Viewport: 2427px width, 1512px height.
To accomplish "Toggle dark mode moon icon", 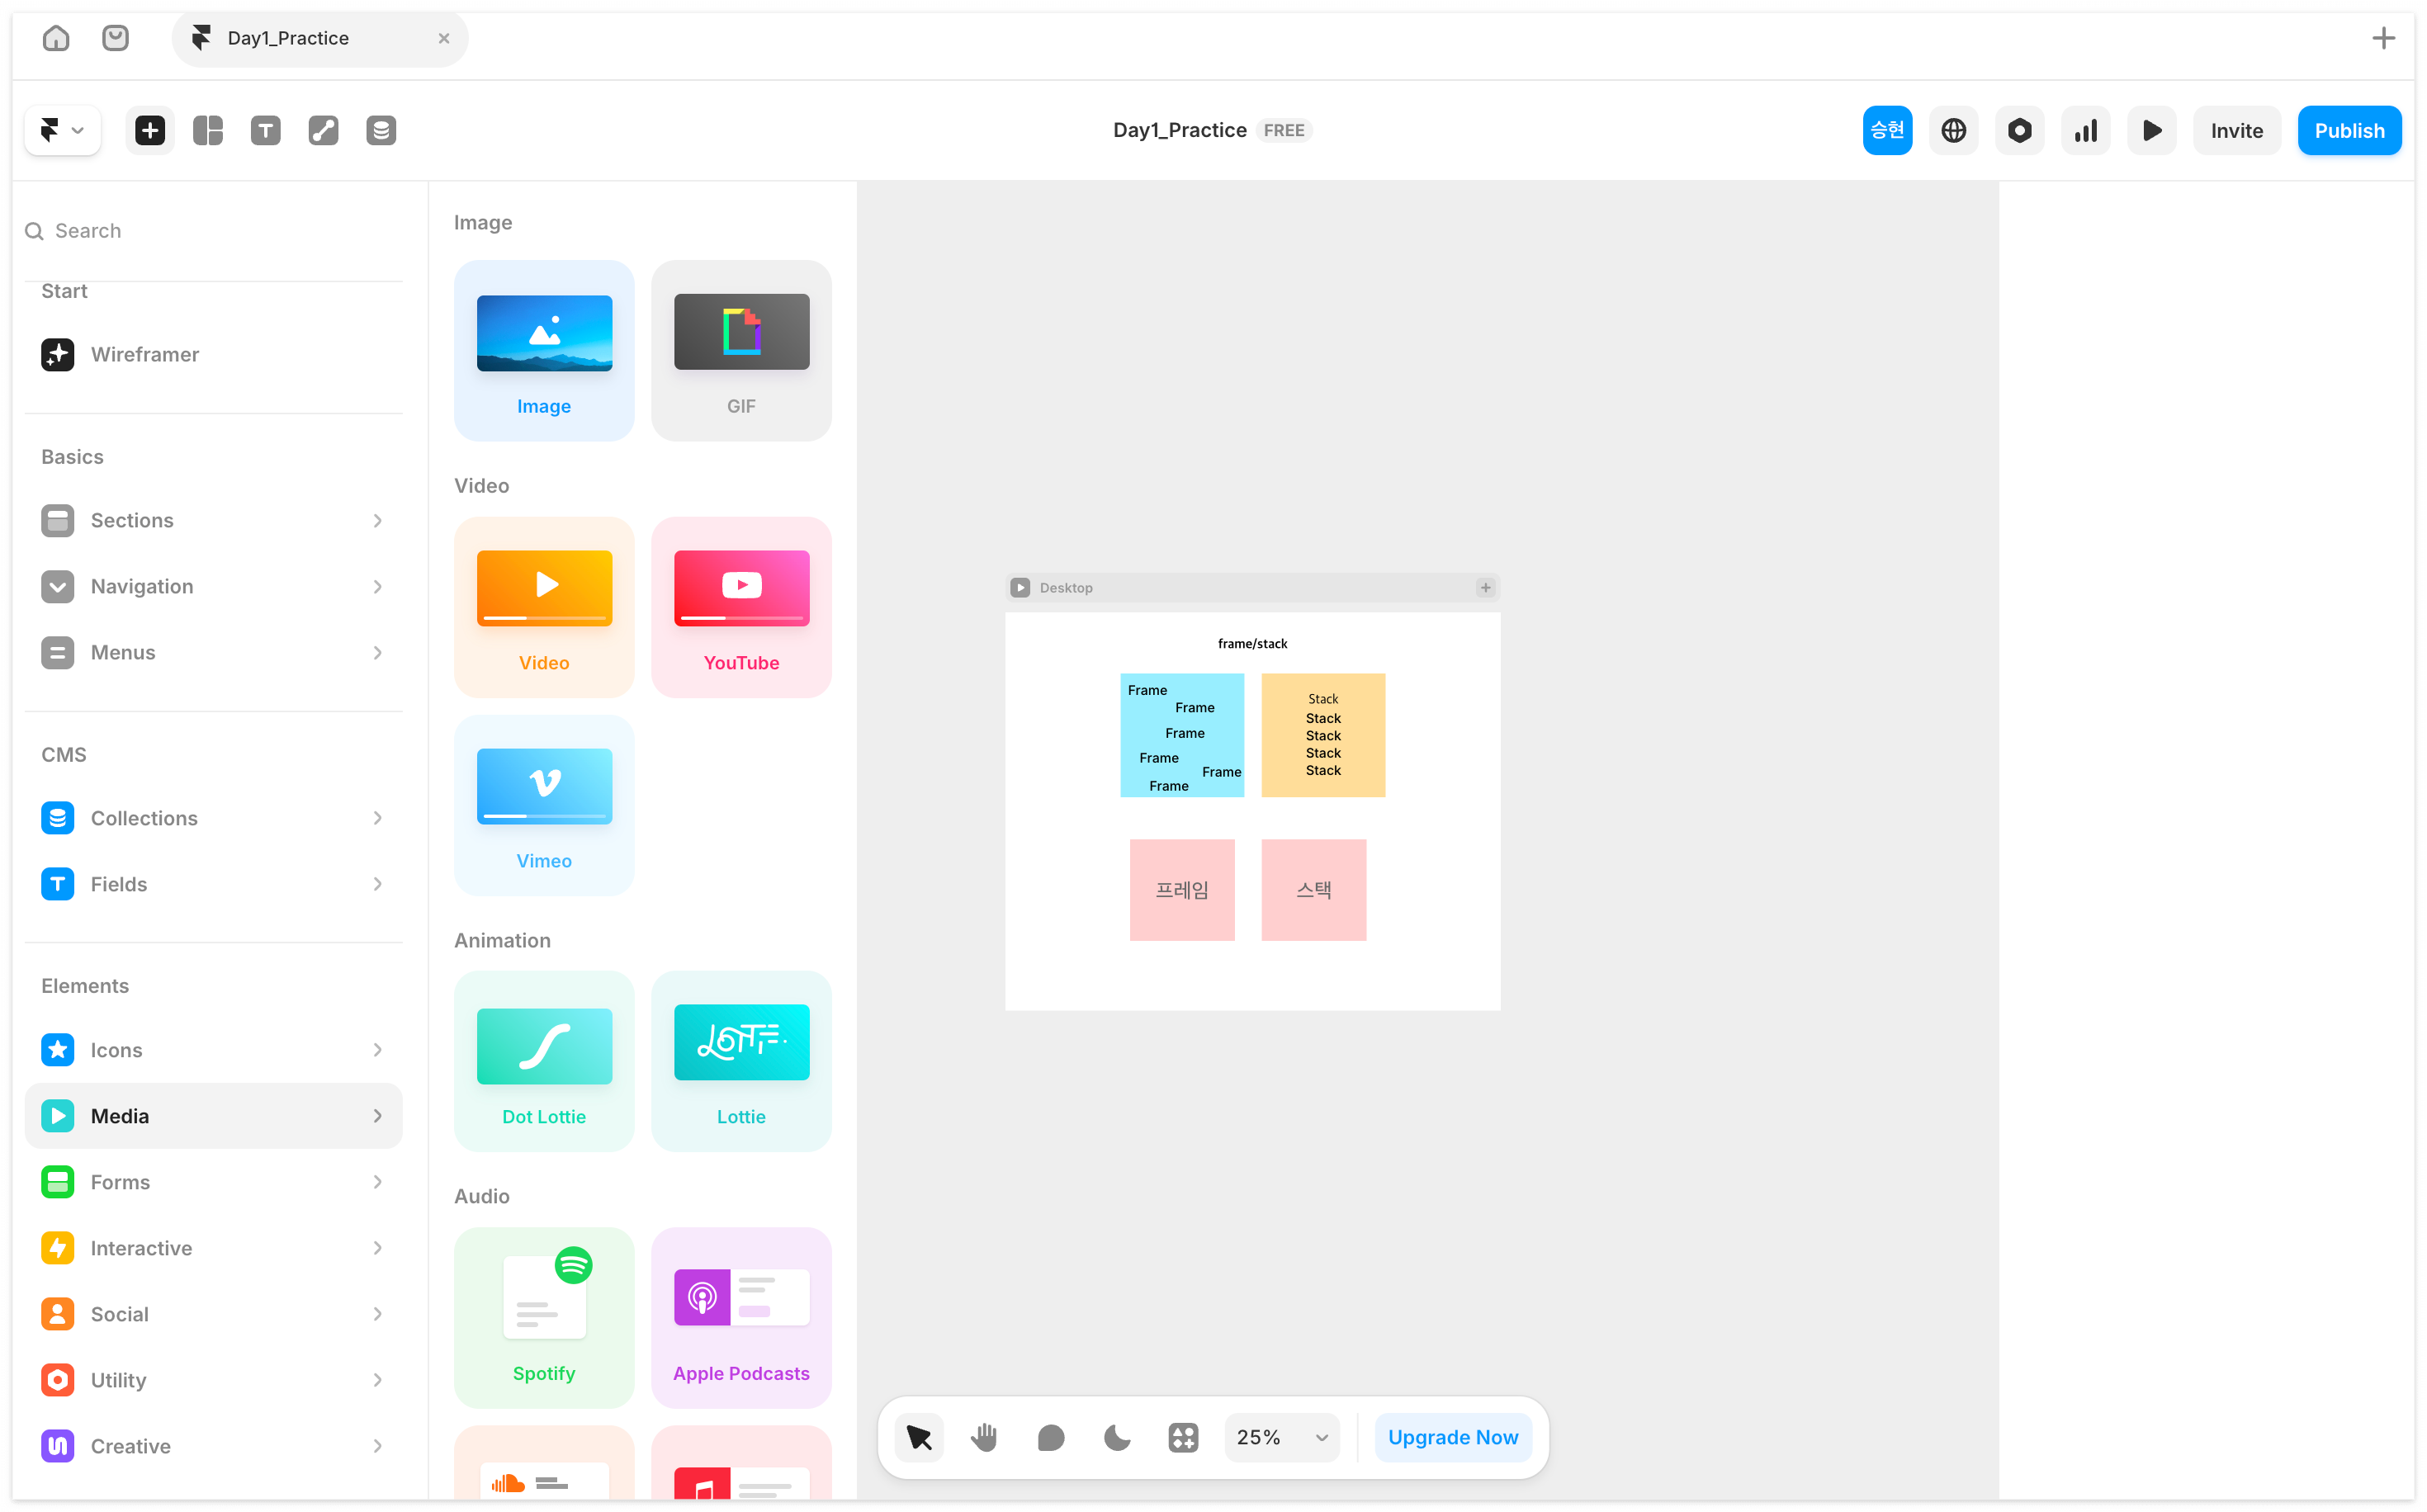I will (1117, 1437).
